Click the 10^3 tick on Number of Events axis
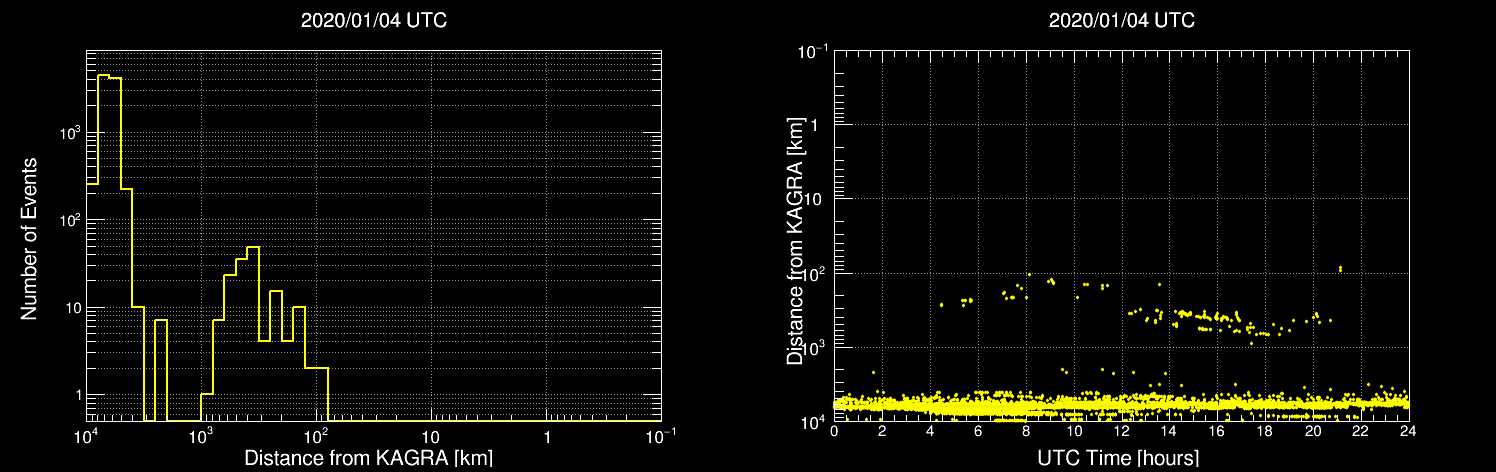1496x472 pixels. [69, 131]
